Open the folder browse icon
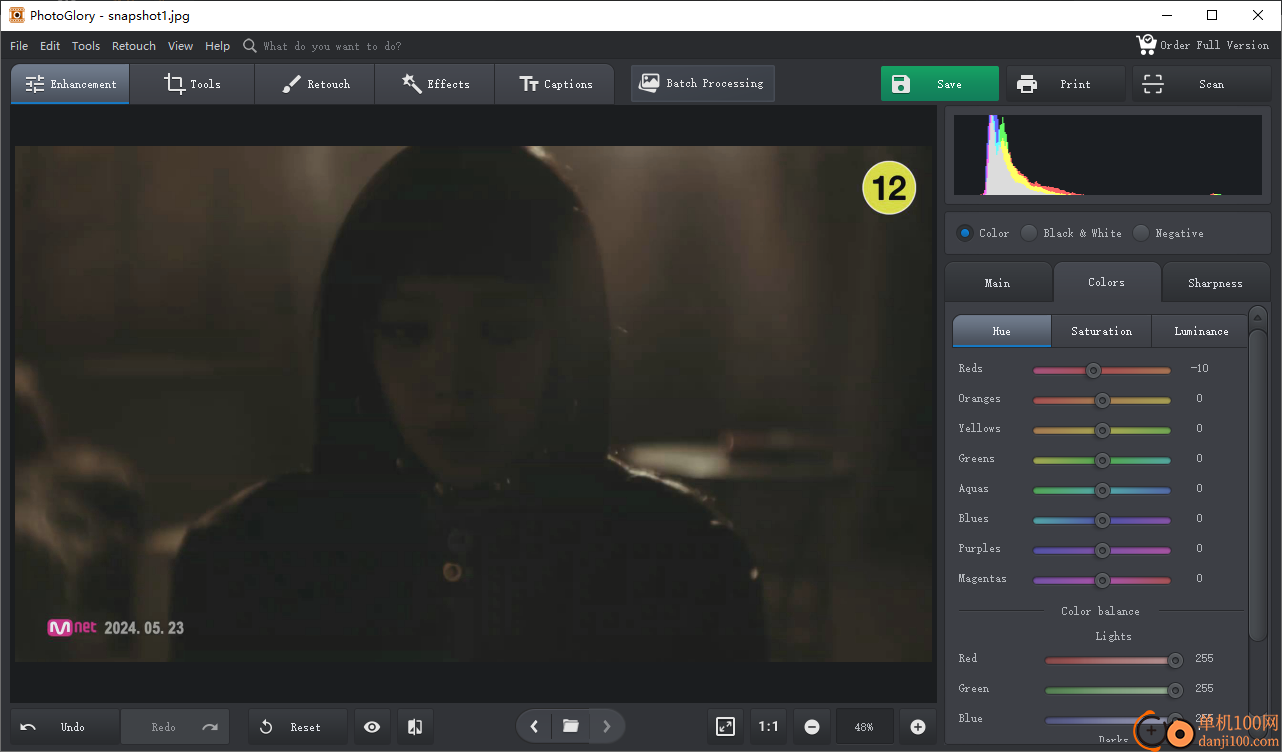 pos(570,726)
